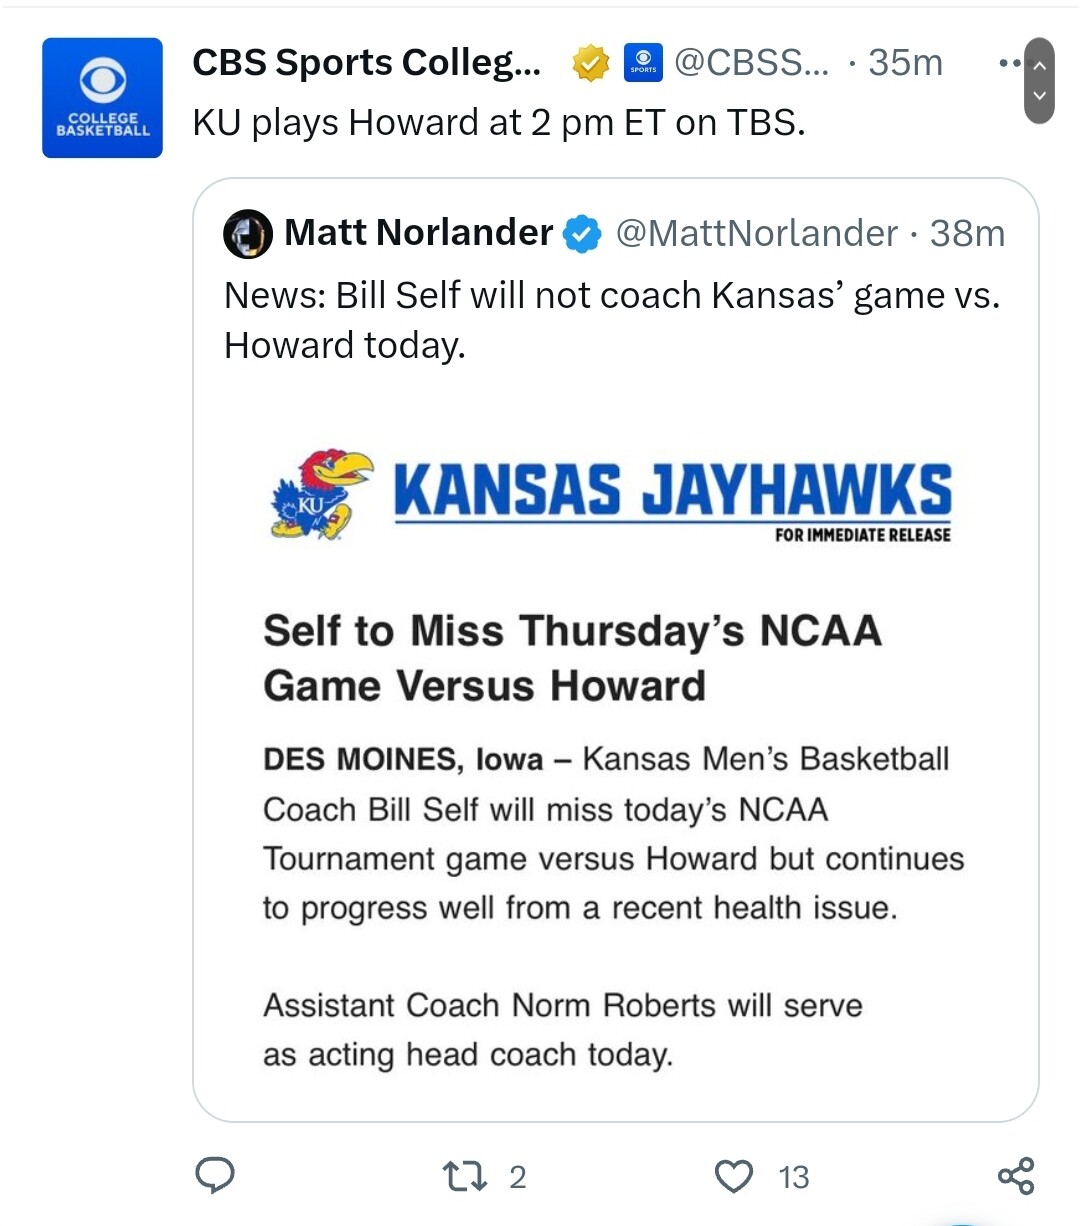Like the tweet with the heart icon

pos(734,1176)
